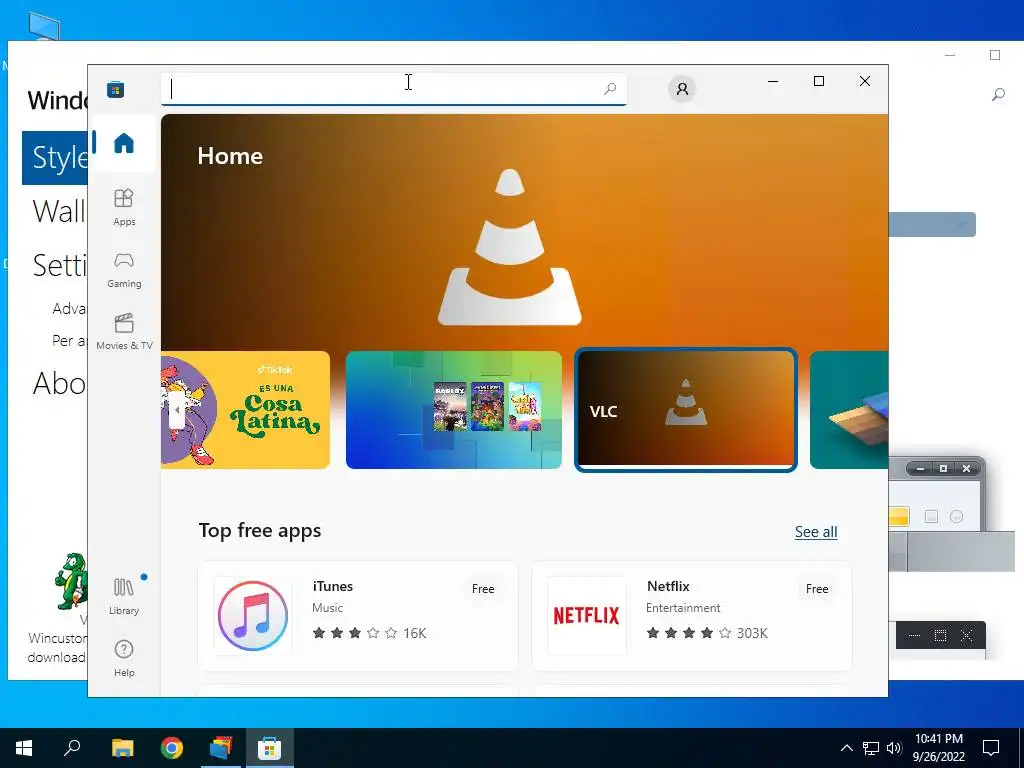The image size is (1024, 768).
Task: Open Movies & TV section
Action: (124, 332)
